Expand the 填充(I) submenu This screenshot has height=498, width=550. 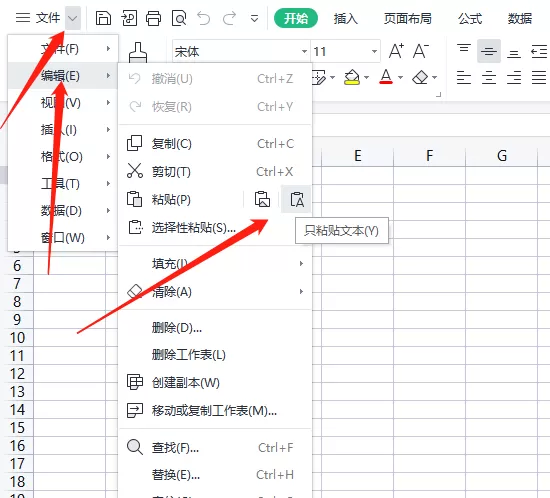pos(215,263)
